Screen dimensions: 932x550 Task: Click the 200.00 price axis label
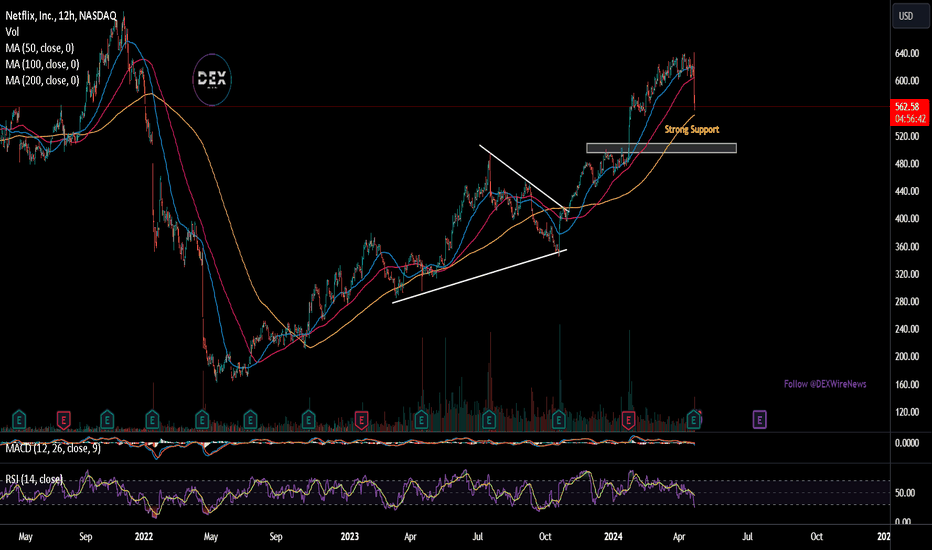click(907, 357)
